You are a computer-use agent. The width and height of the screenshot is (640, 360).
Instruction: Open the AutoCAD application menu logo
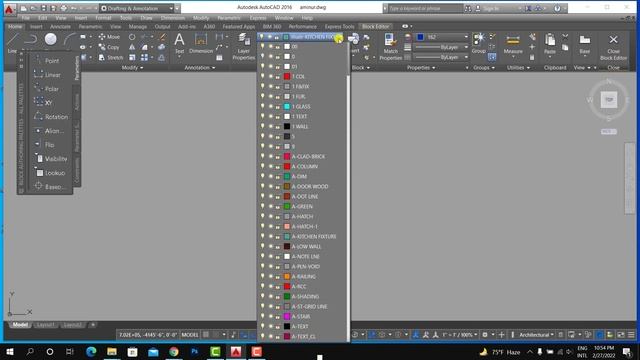coord(9,9)
